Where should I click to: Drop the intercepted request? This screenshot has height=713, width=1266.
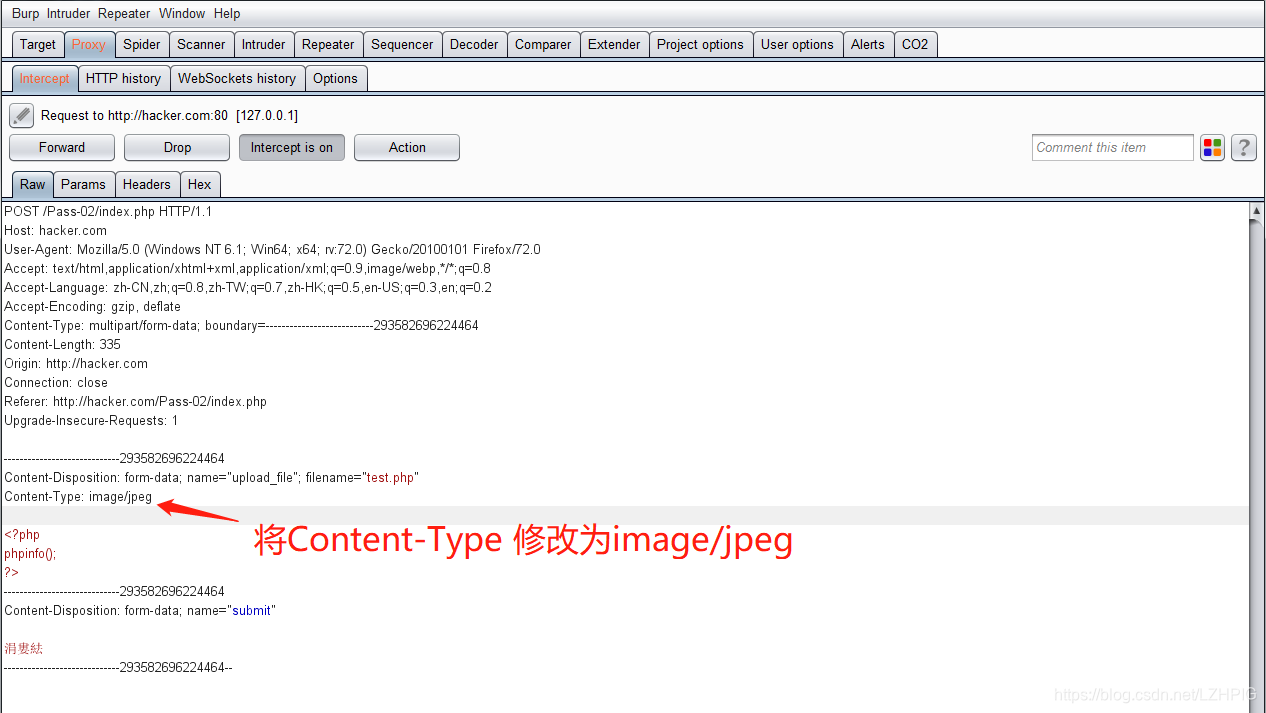(x=177, y=148)
